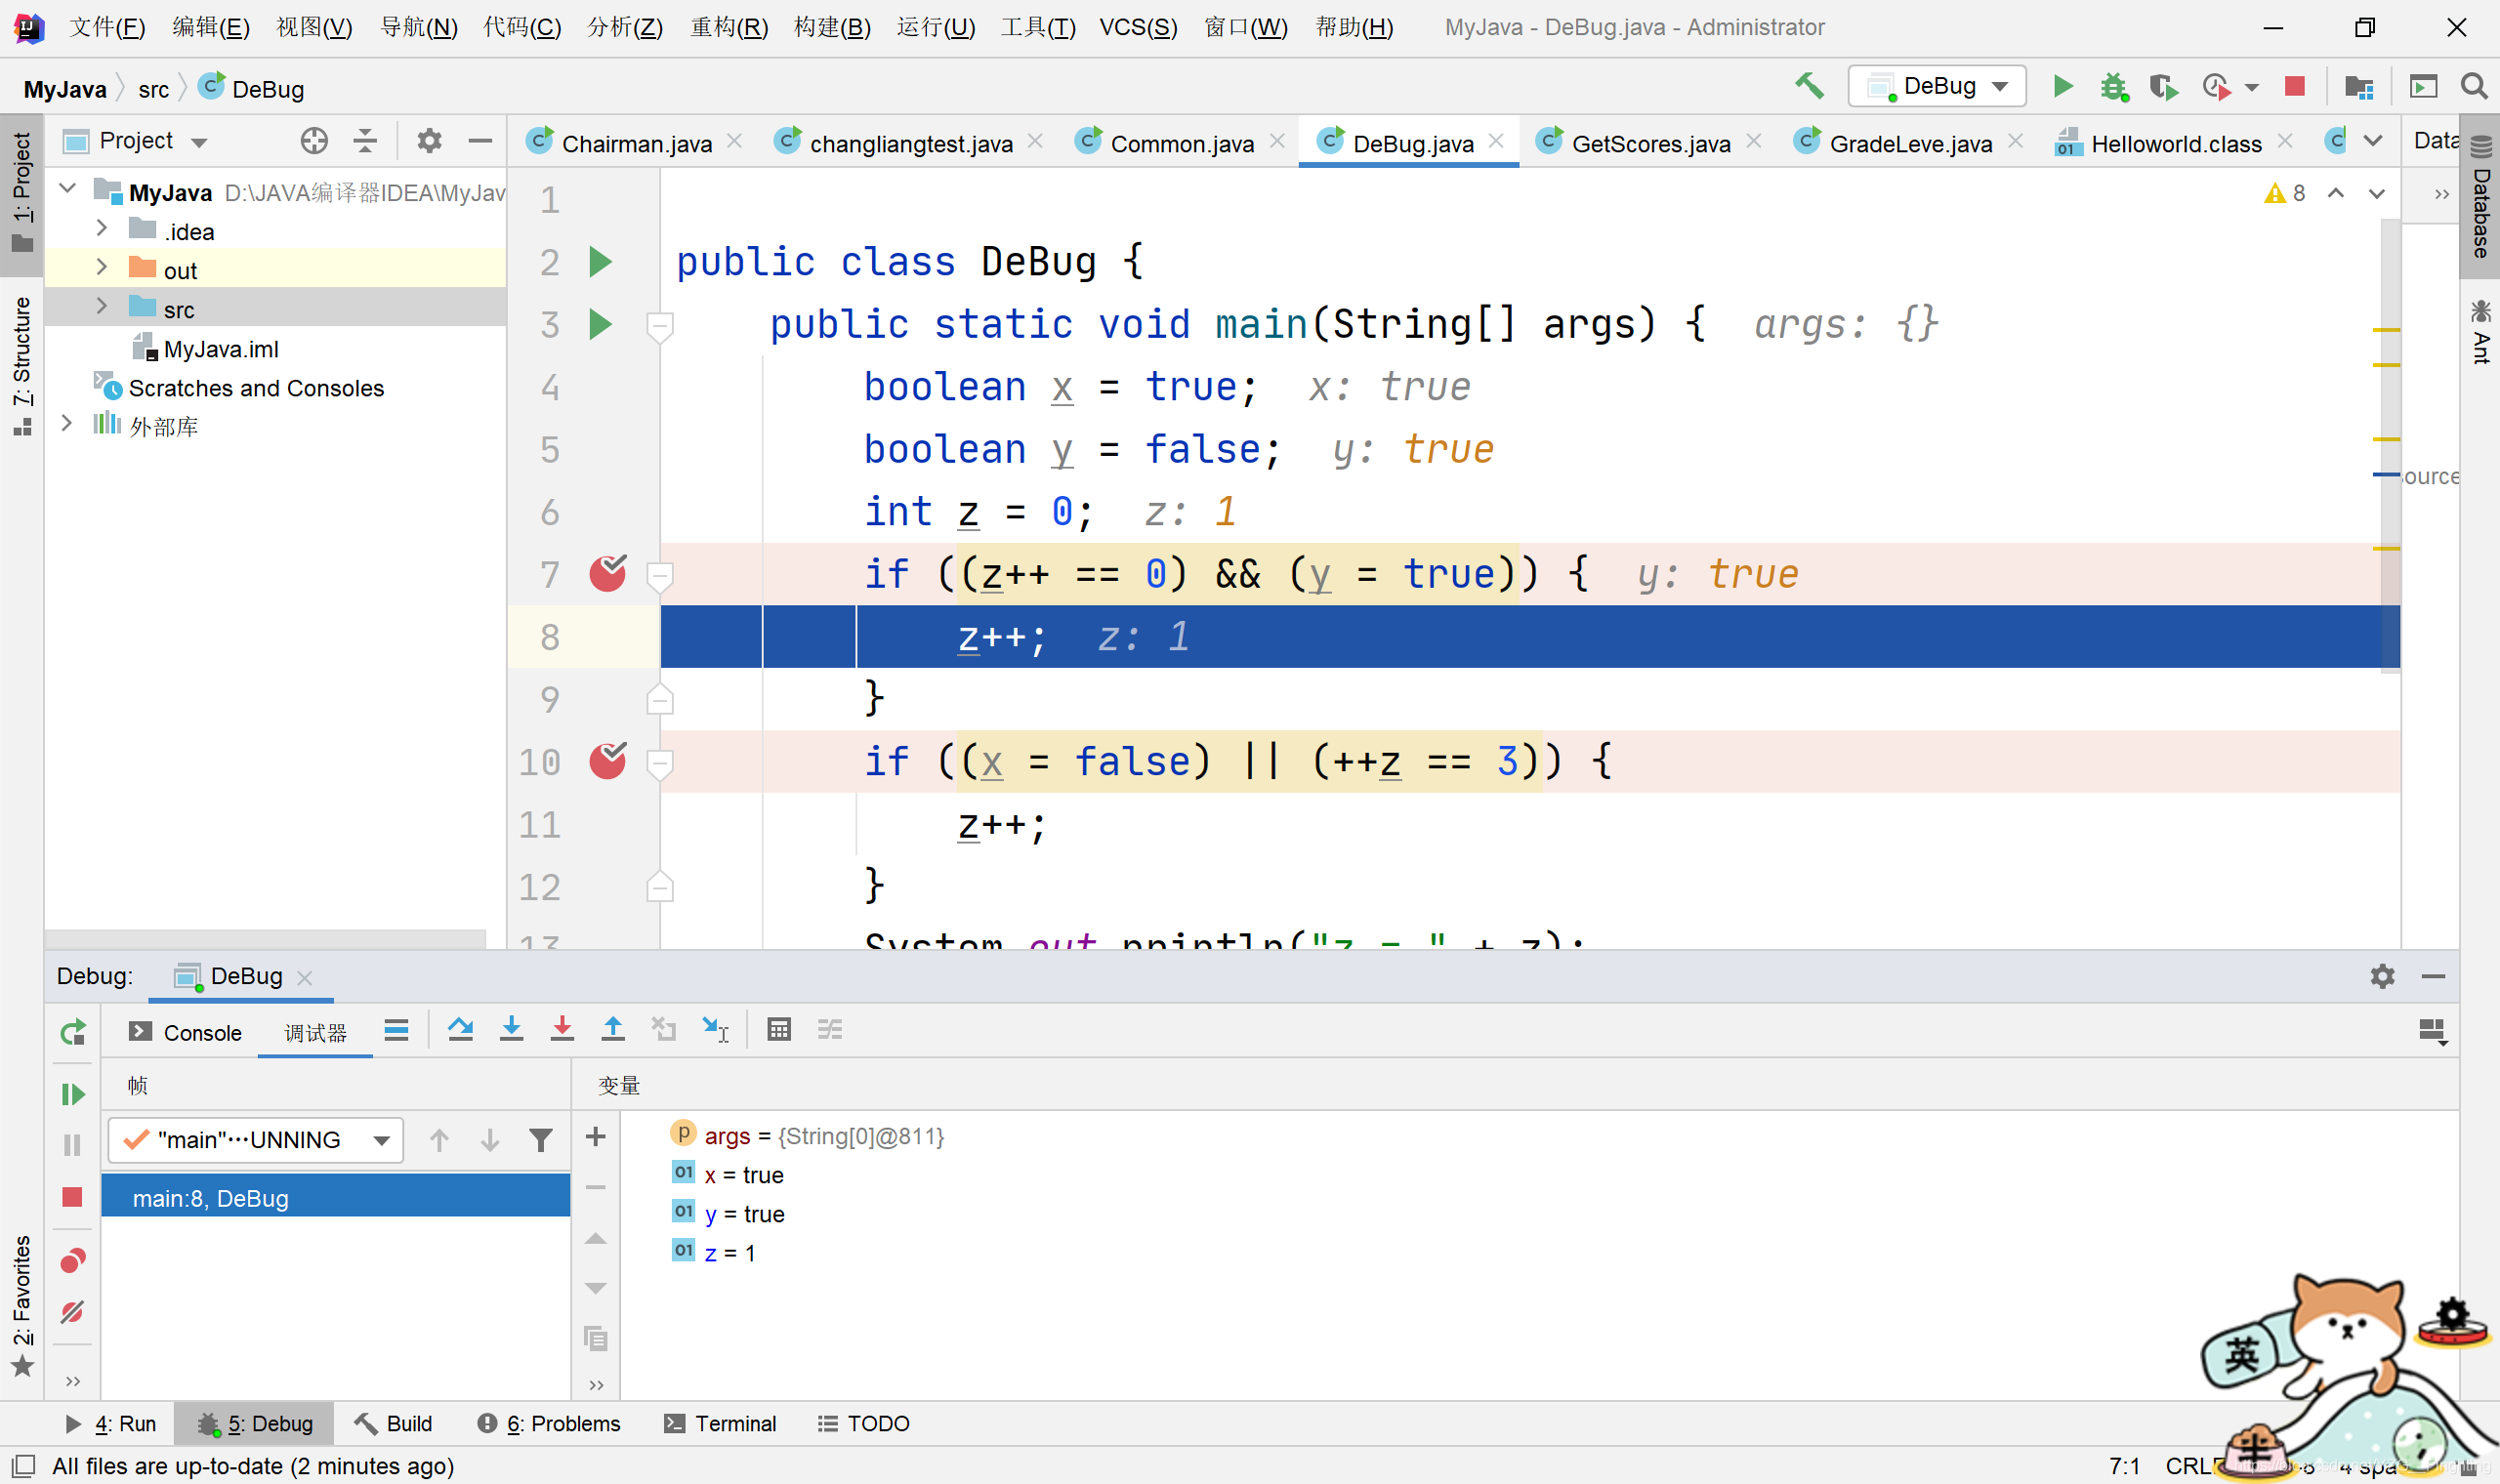Screen dimensions: 2500x1484
Task: Click locate file target icon in Project panel
Action: (x=314, y=141)
